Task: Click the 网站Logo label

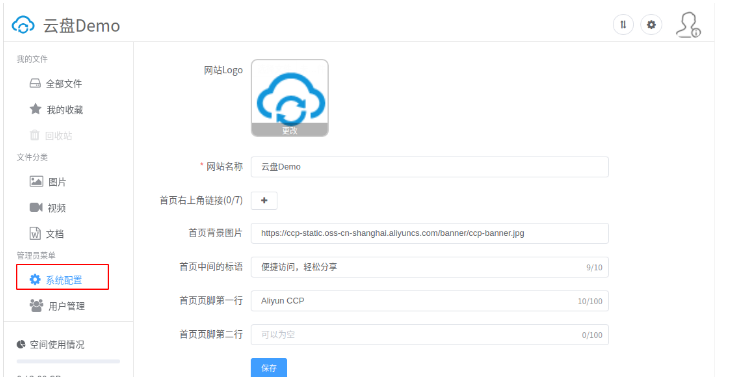Action: point(223,70)
